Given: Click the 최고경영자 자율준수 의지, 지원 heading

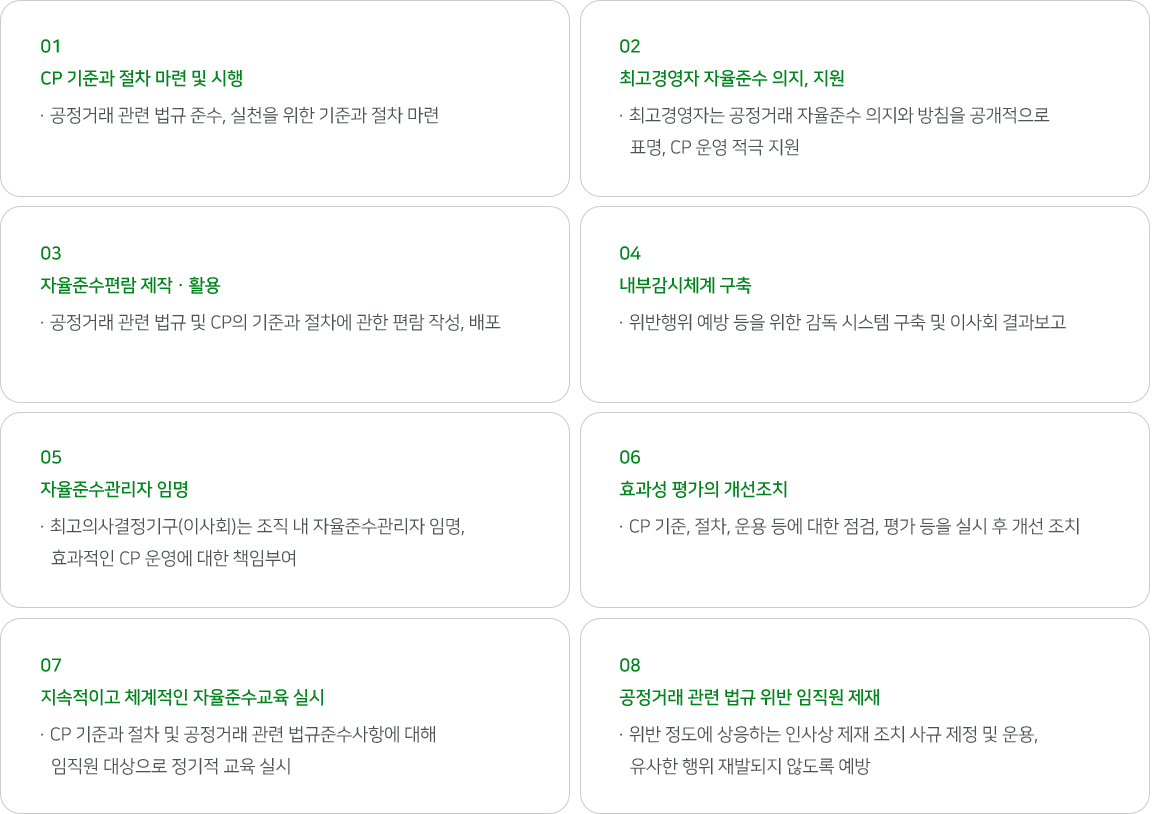Looking at the screenshot, I should tap(732, 78).
